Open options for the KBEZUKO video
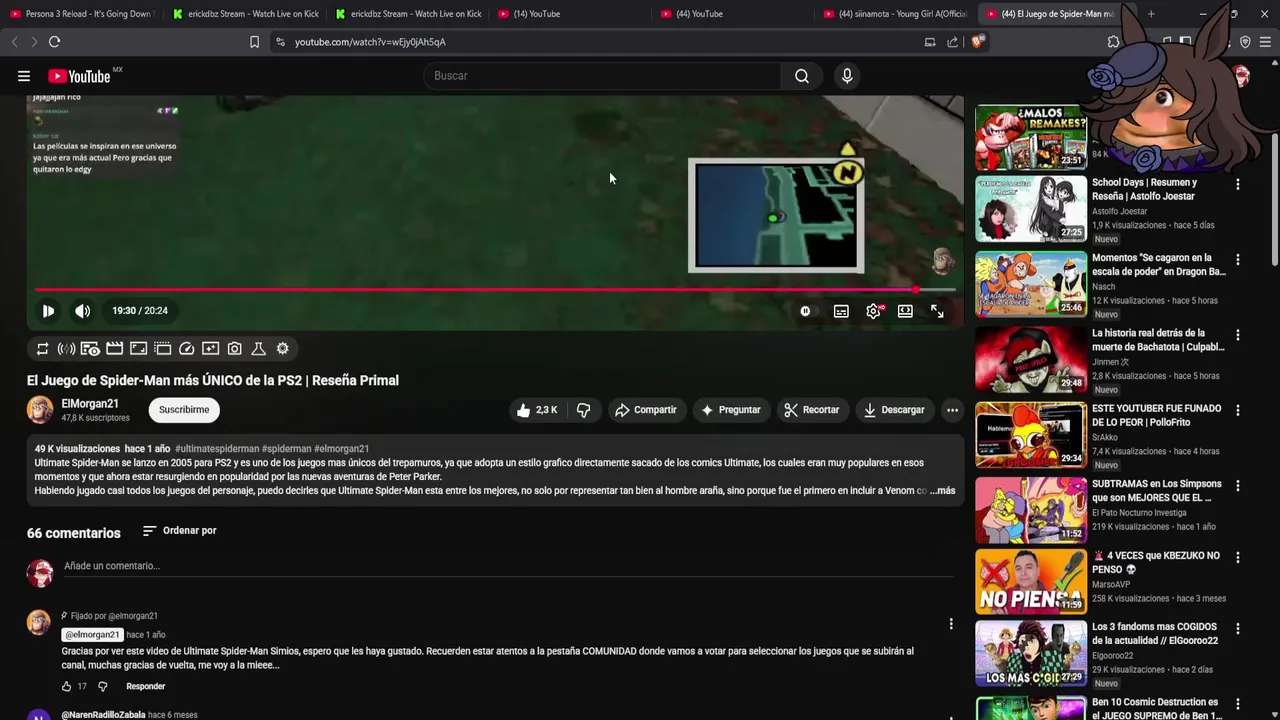Image resolution: width=1280 pixels, height=720 pixels. 1238,558
